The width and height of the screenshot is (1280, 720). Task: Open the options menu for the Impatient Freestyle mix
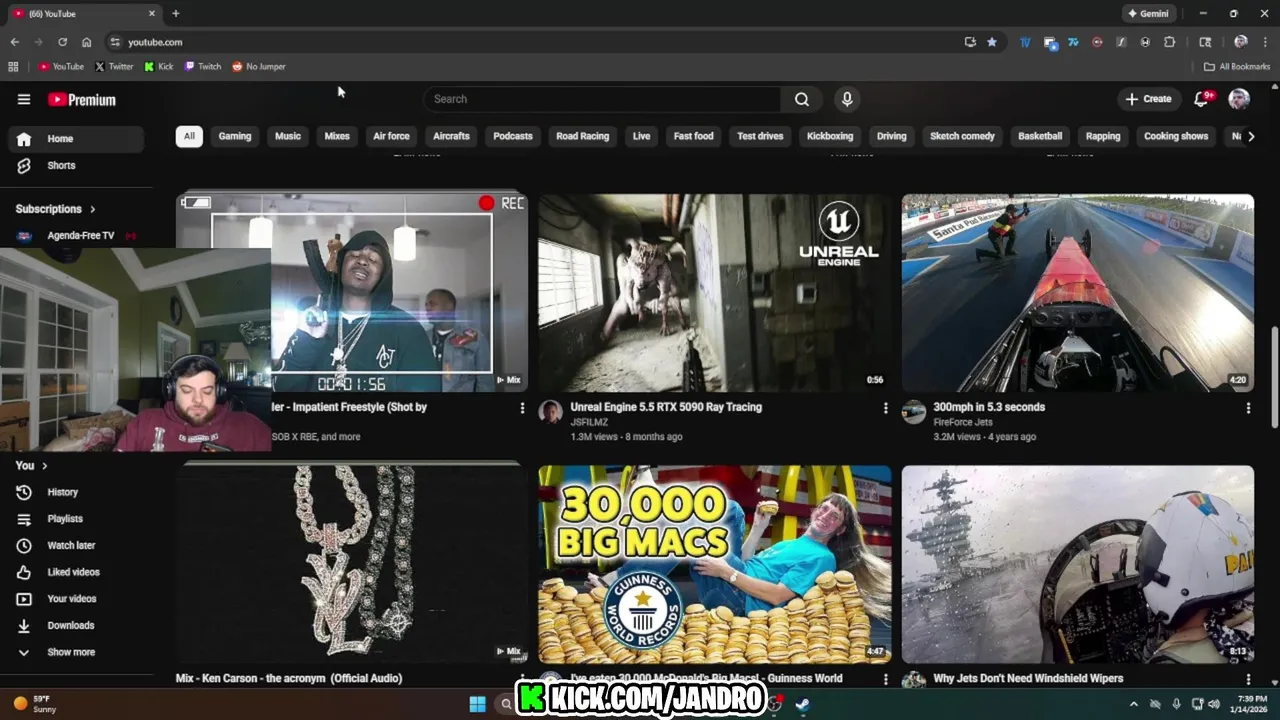(x=522, y=408)
